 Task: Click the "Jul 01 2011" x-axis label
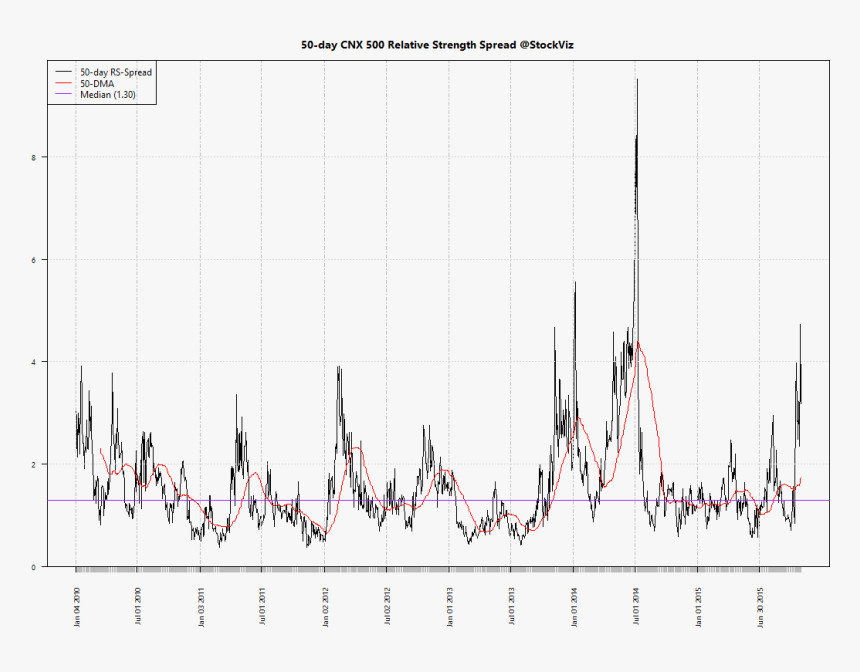(262, 606)
